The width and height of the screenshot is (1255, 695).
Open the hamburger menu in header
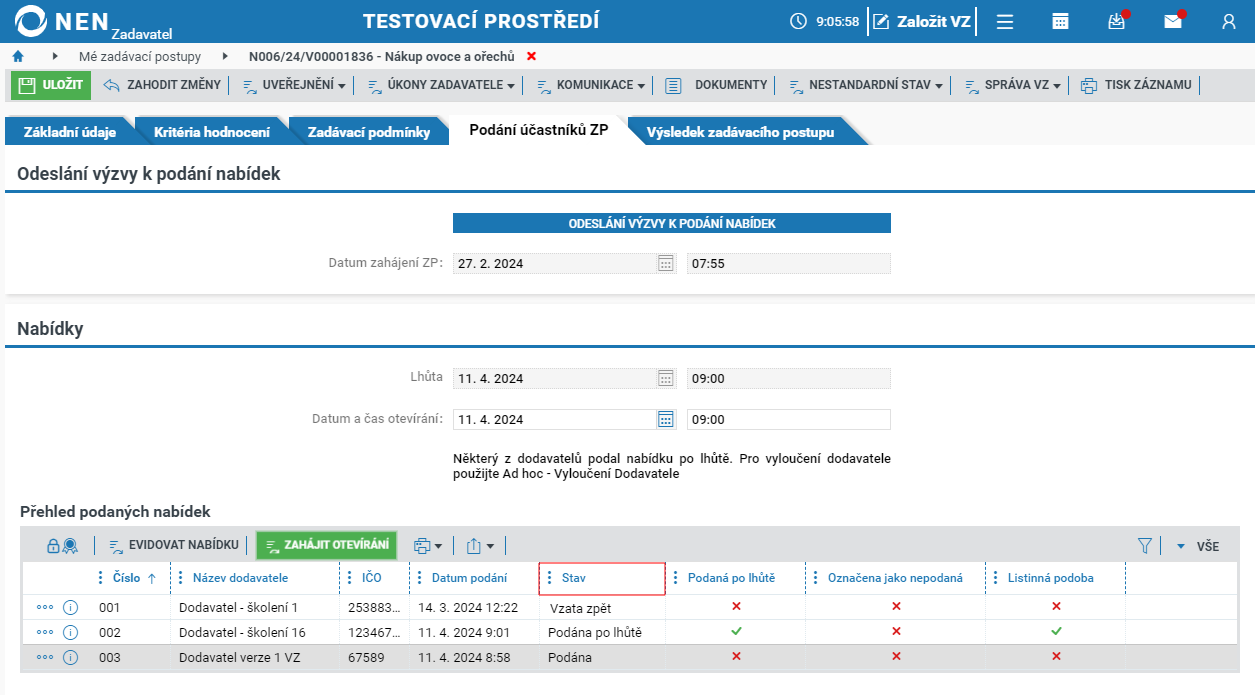(1005, 21)
